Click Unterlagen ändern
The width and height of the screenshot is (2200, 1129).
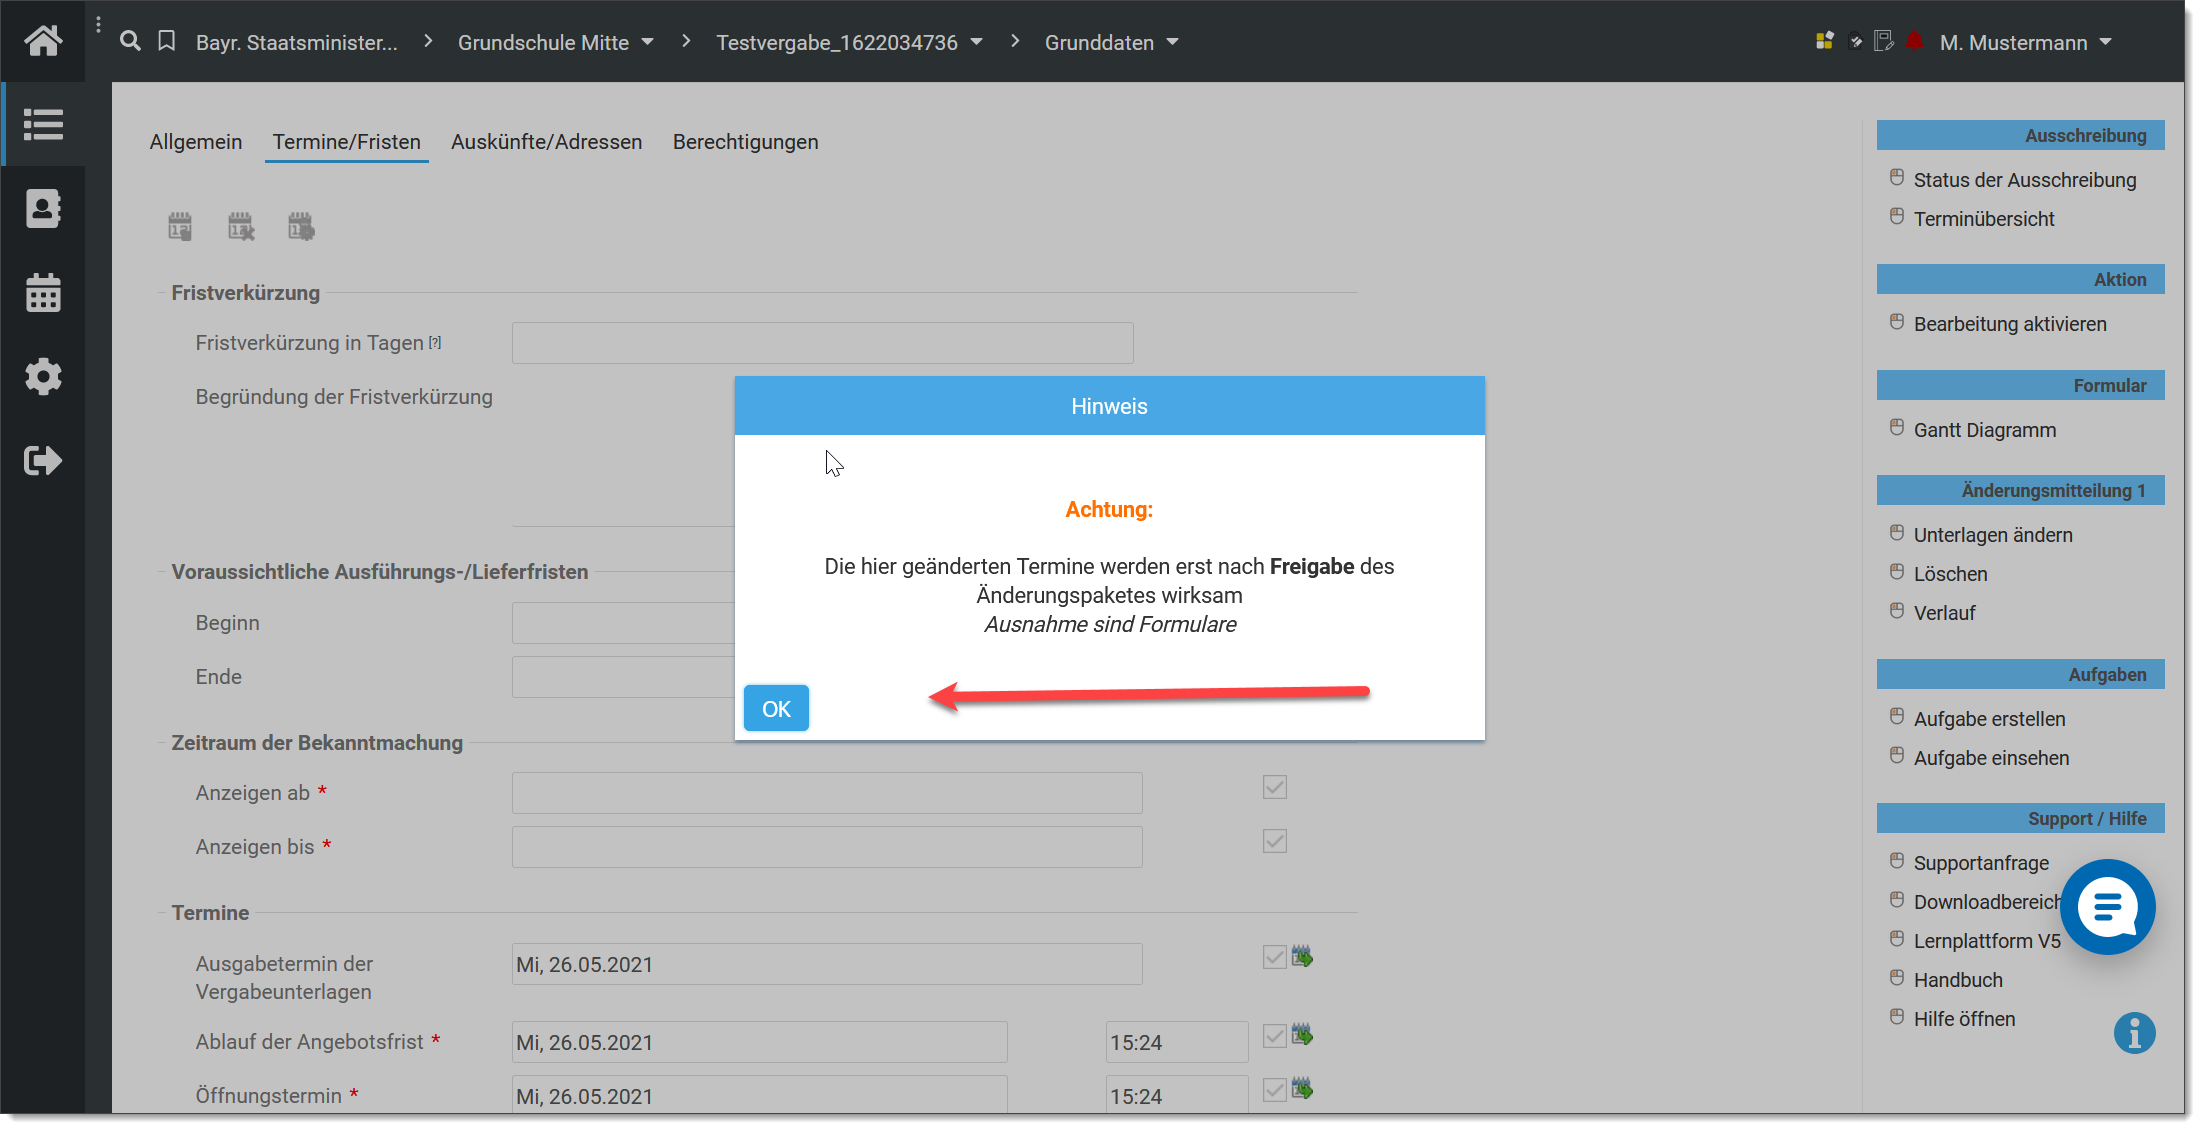coord(1993,535)
